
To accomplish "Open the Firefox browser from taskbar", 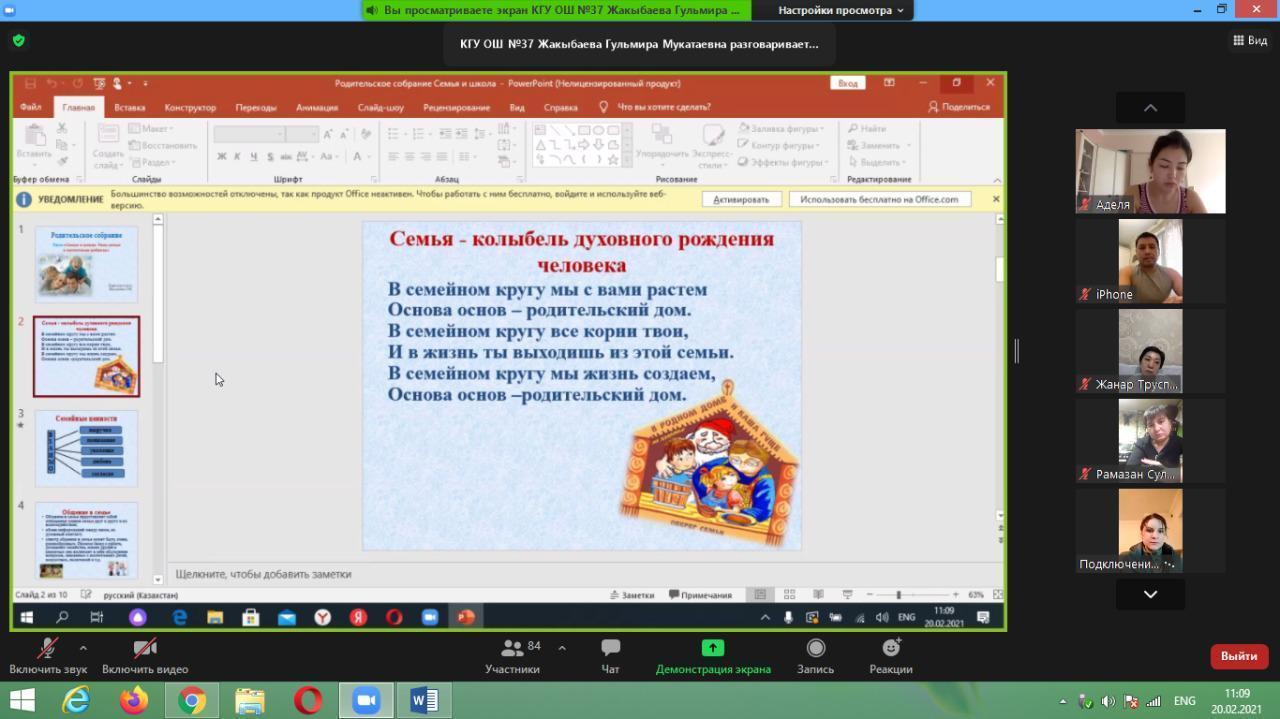I will coord(134,701).
